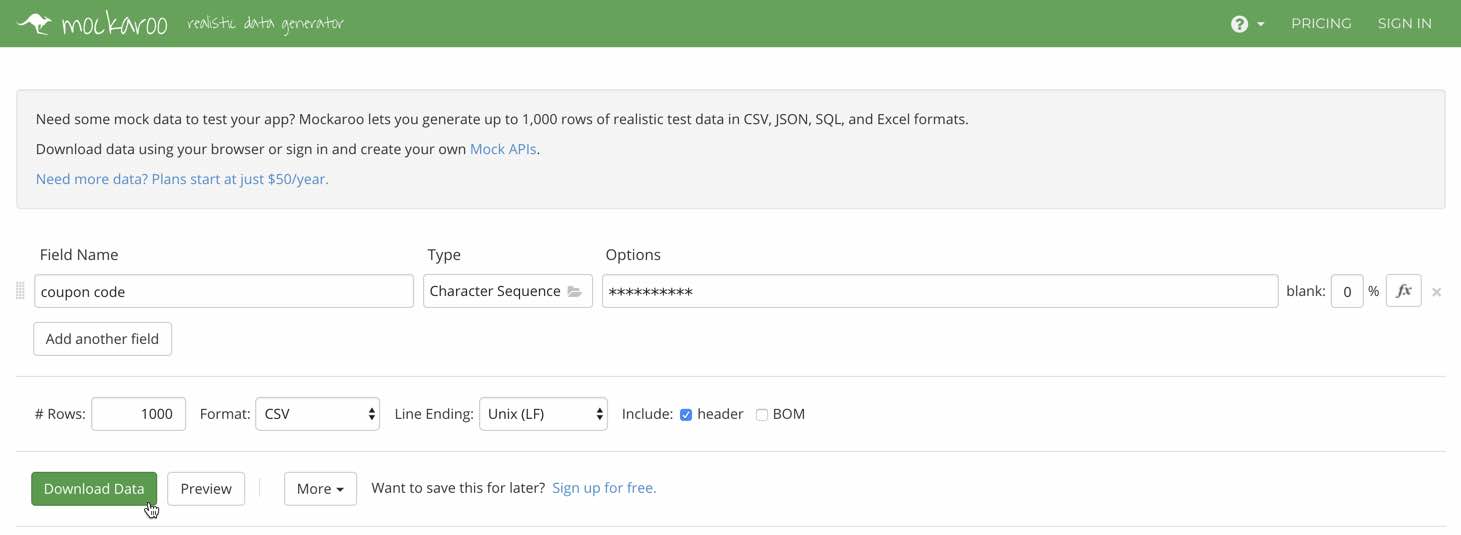The image size is (1461, 535).
Task: Click Sign In in the top bar
Action: (1404, 23)
